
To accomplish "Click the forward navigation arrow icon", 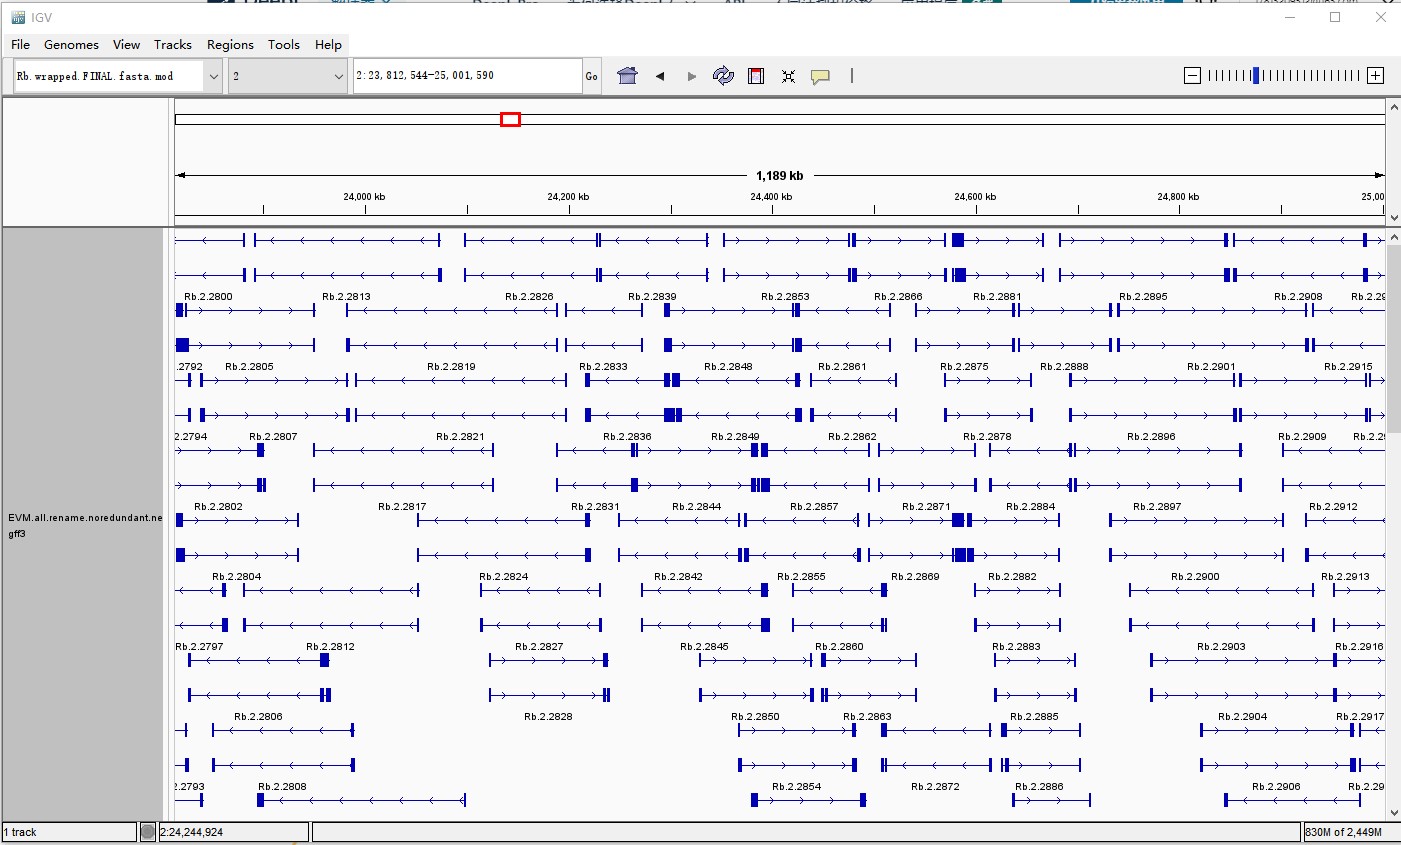I will pyautogui.click(x=691, y=75).
